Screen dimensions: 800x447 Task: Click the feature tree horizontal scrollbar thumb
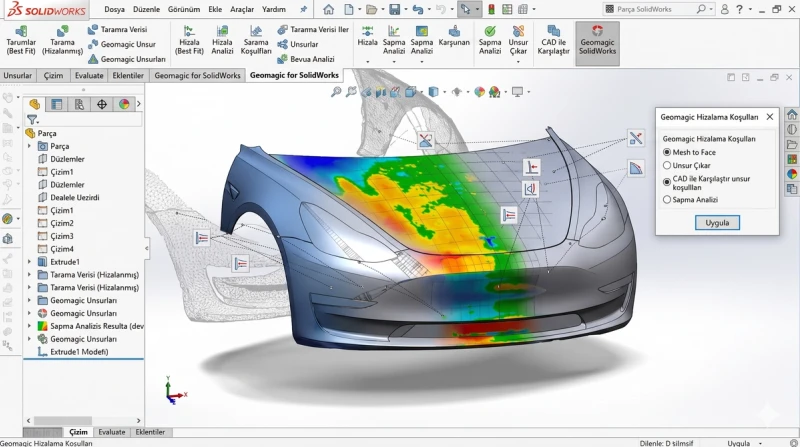click(x=63, y=420)
